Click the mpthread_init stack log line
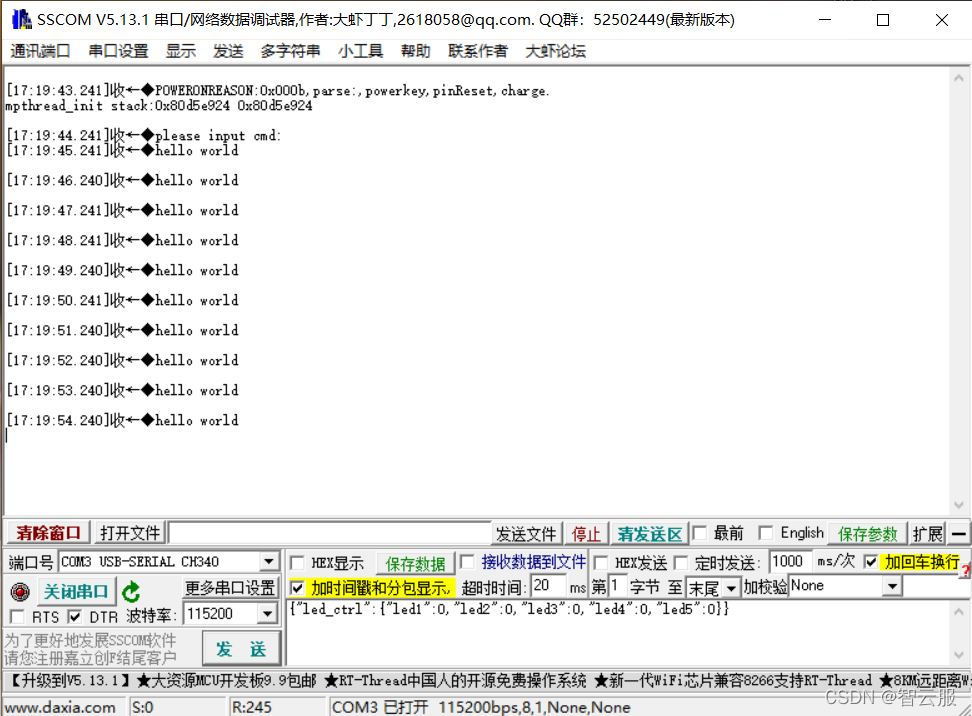This screenshot has width=972, height=716. pos(159,105)
